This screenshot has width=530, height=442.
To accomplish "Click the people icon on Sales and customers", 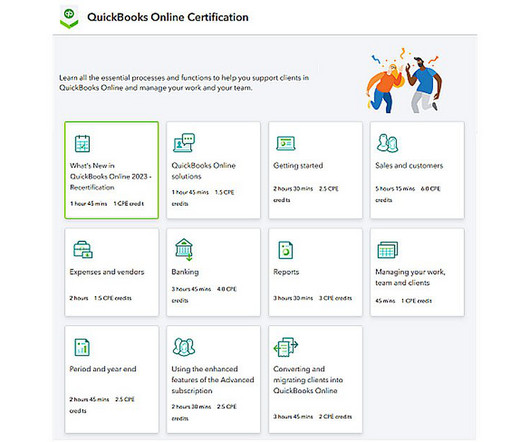I will pos(387,143).
